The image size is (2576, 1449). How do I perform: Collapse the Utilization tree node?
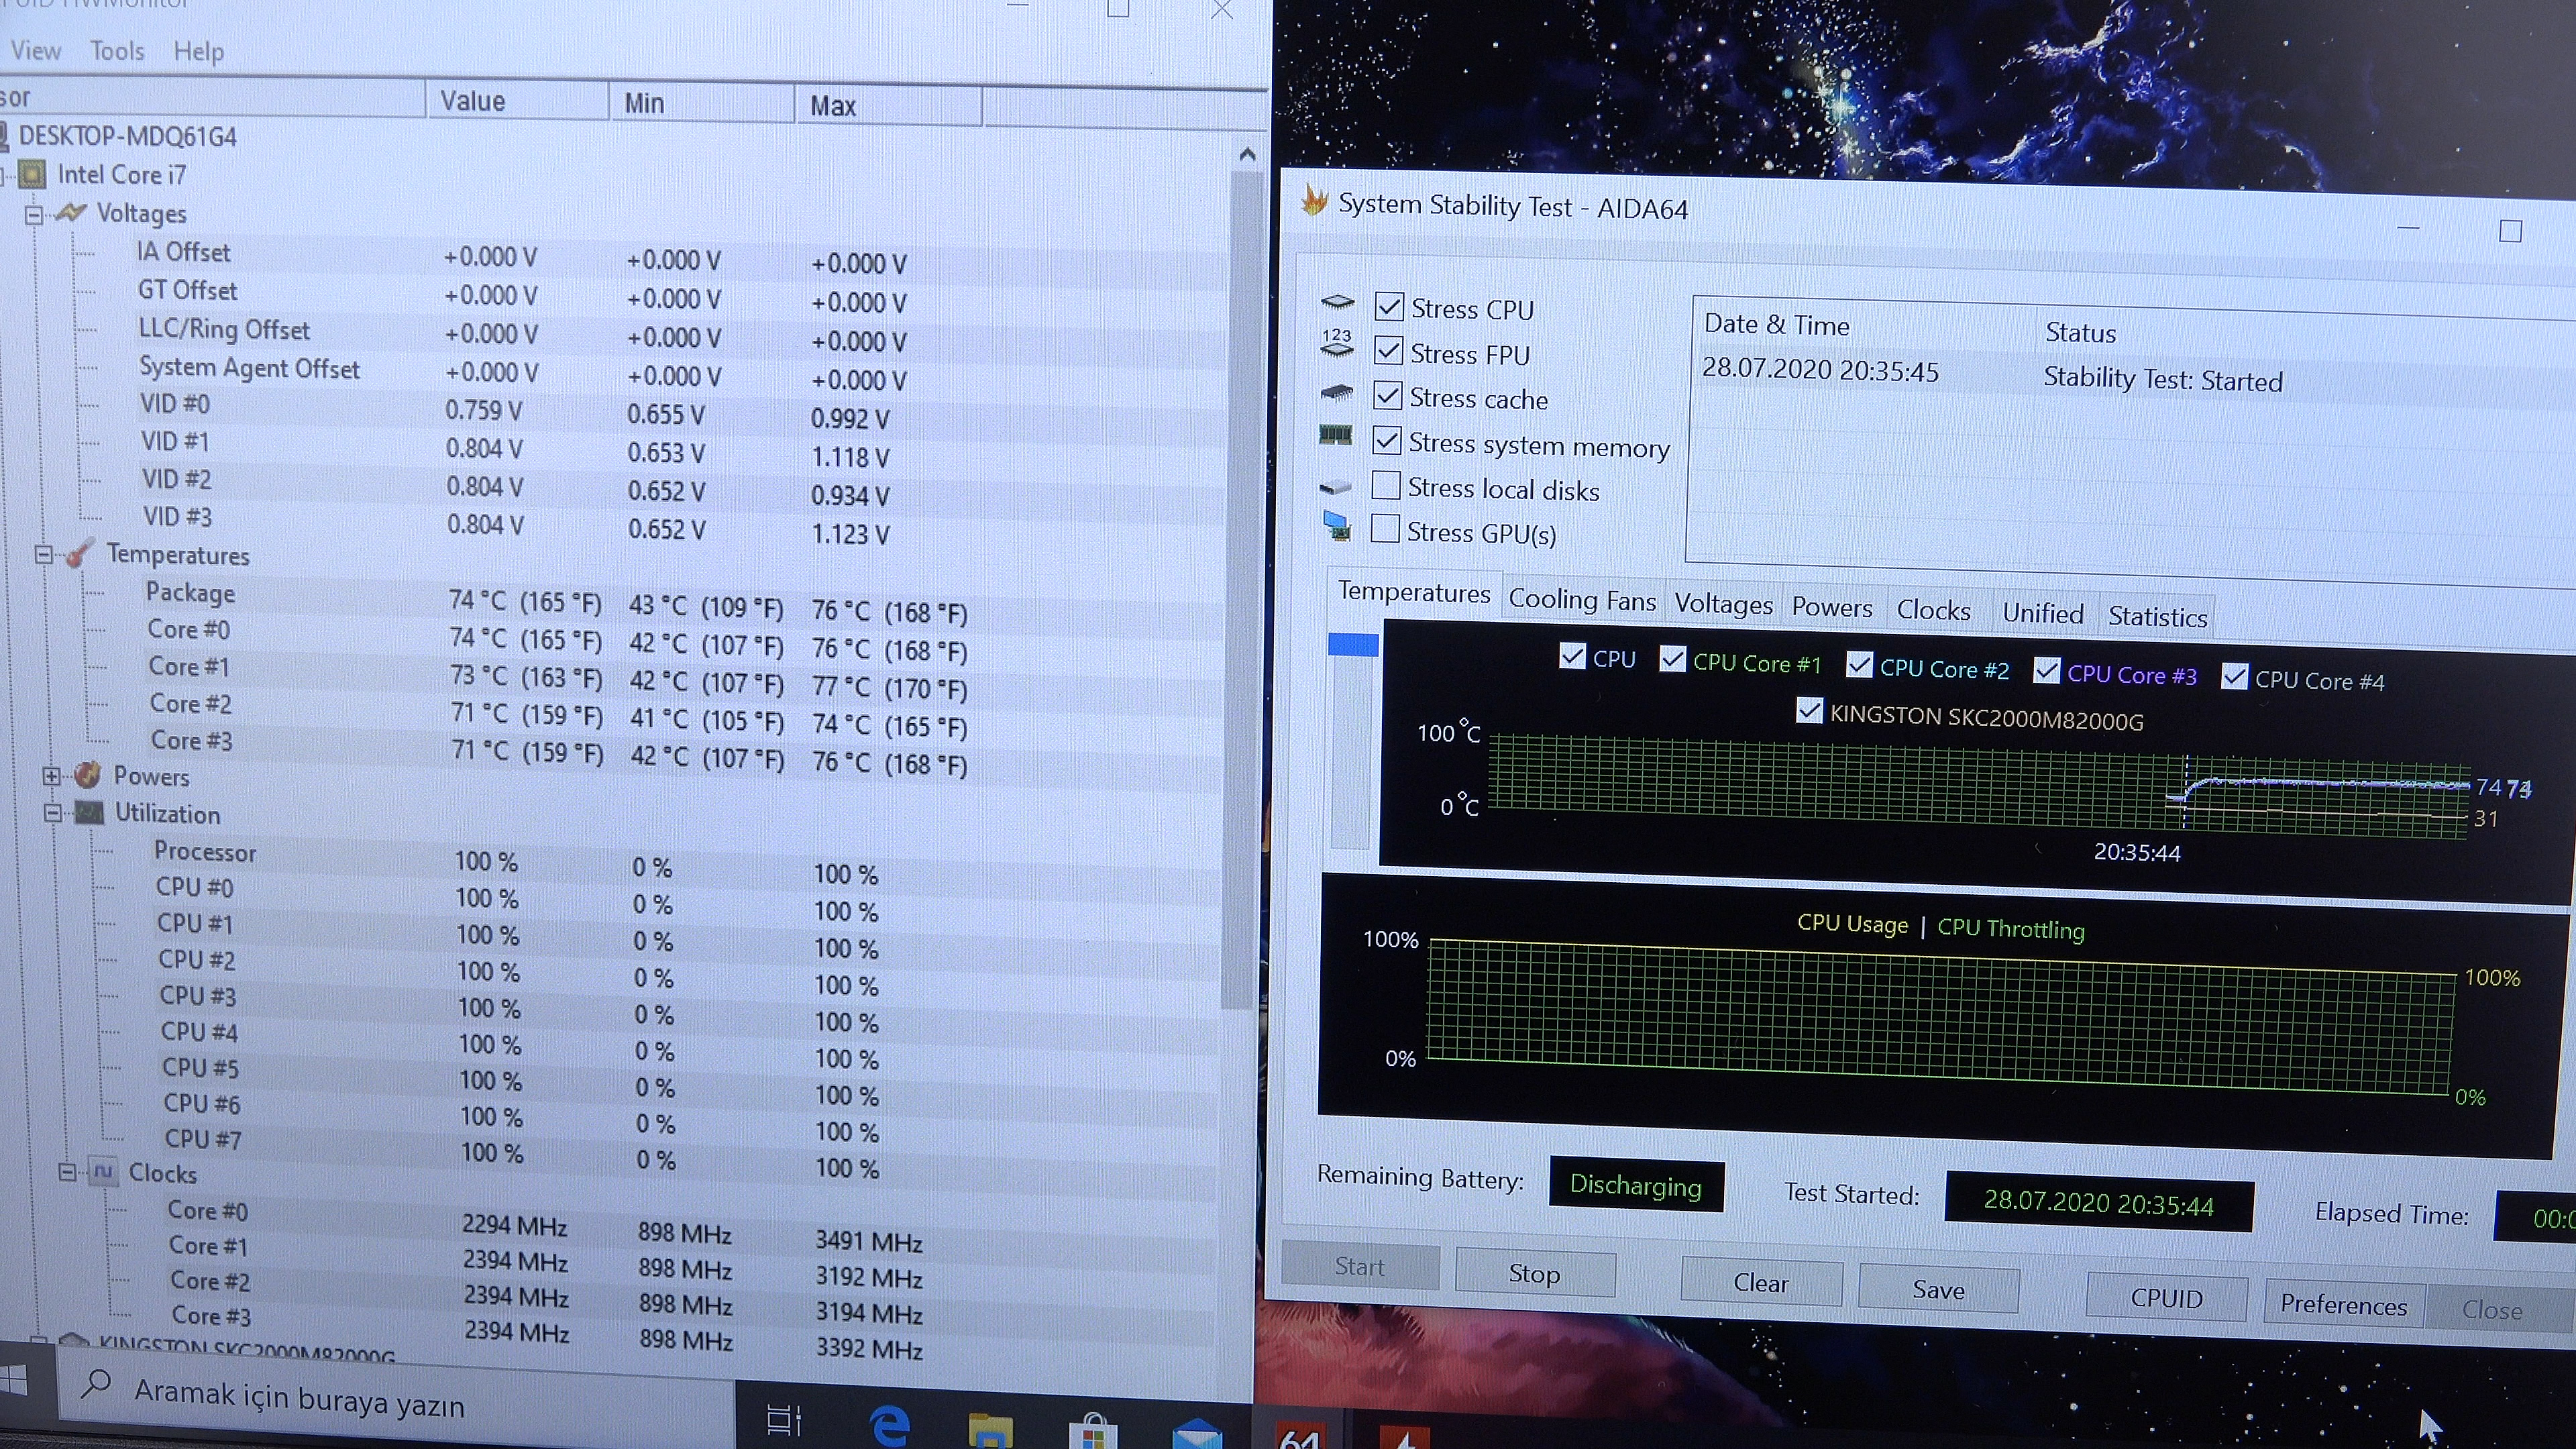point(53,813)
